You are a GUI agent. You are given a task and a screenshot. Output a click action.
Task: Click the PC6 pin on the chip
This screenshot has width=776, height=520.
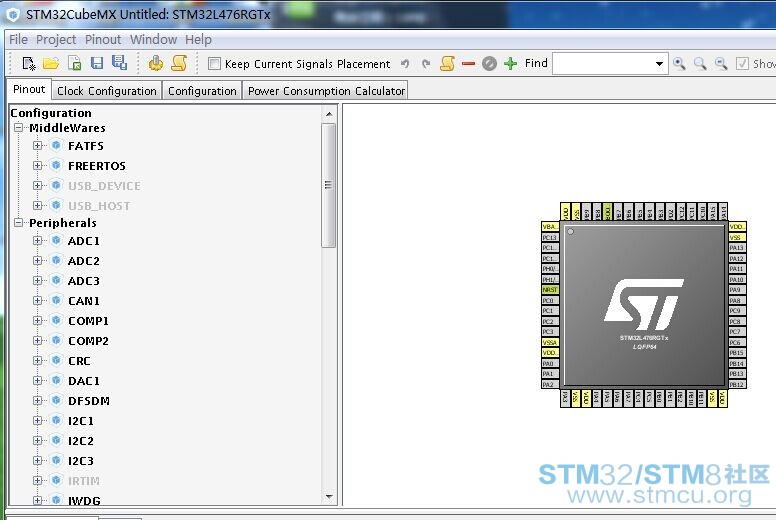click(737, 342)
